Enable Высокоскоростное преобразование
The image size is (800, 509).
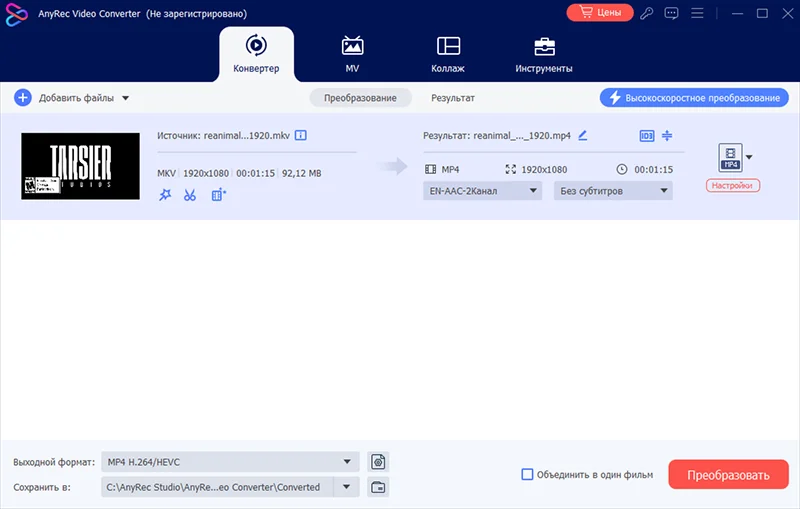[694, 98]
